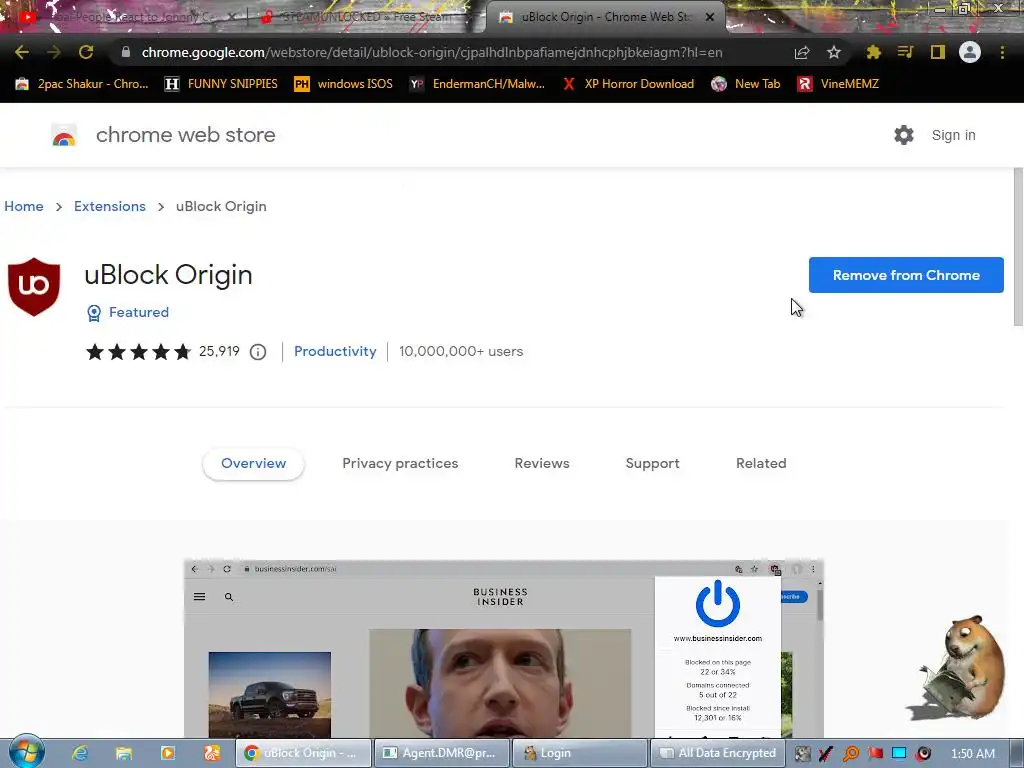Click the uBlock Origin shield logo
Screen dimensions: 1024x768
(34, 287)
